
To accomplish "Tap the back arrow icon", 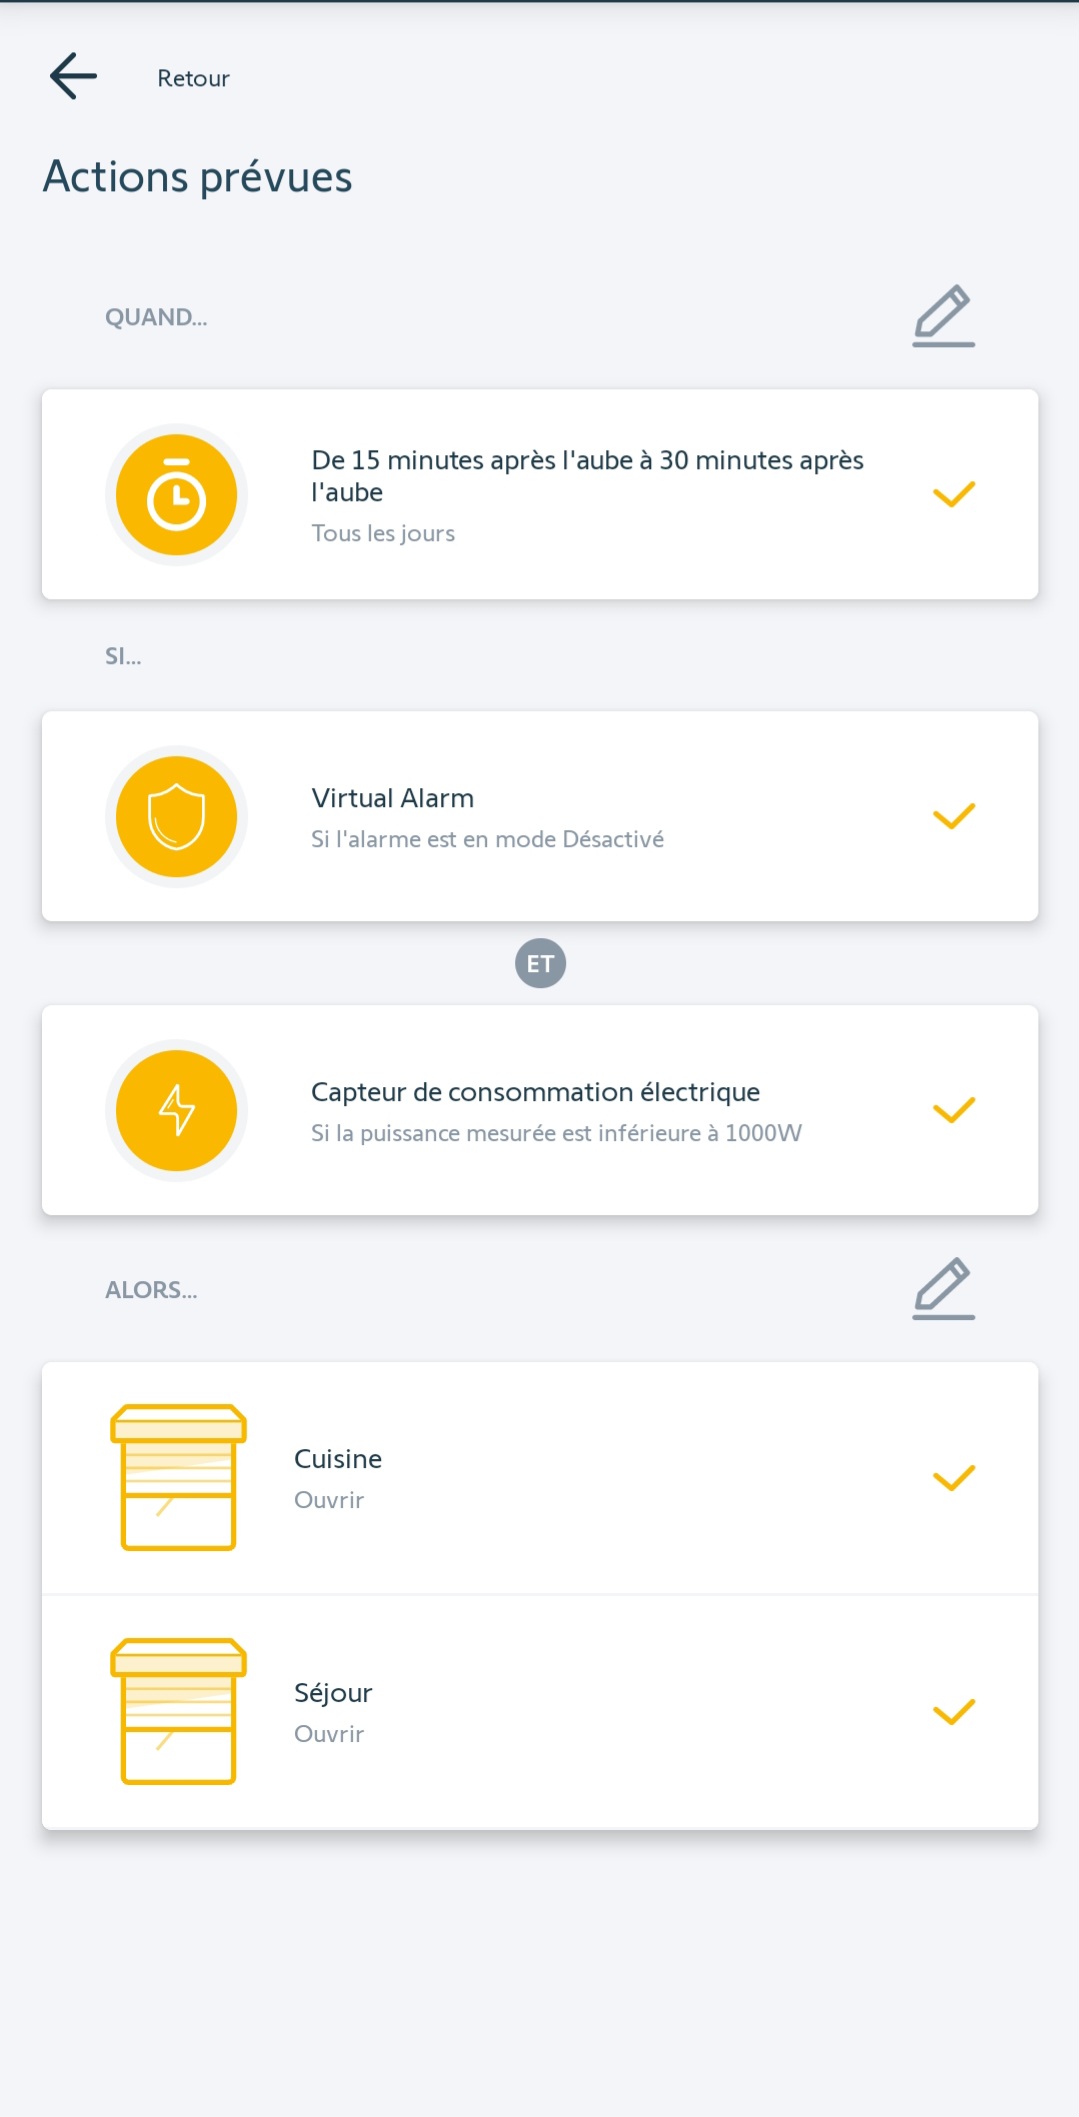I will [x=73, y=77].
